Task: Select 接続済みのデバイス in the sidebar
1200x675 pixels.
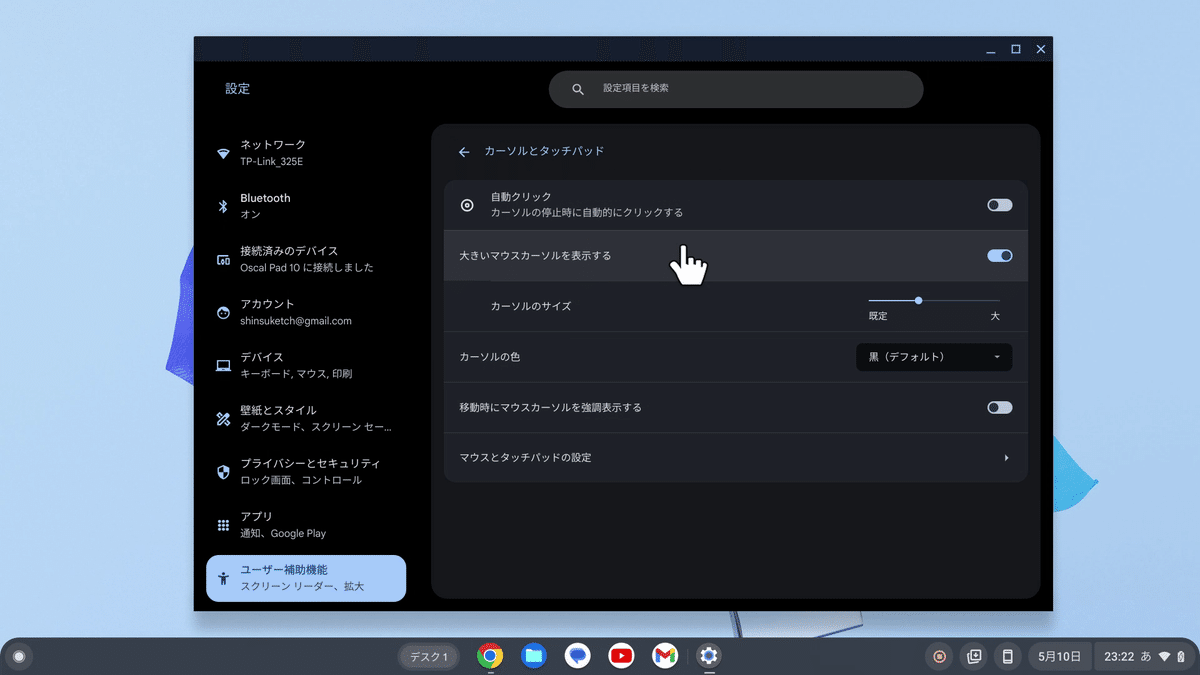Action: (x=306, y=259)
